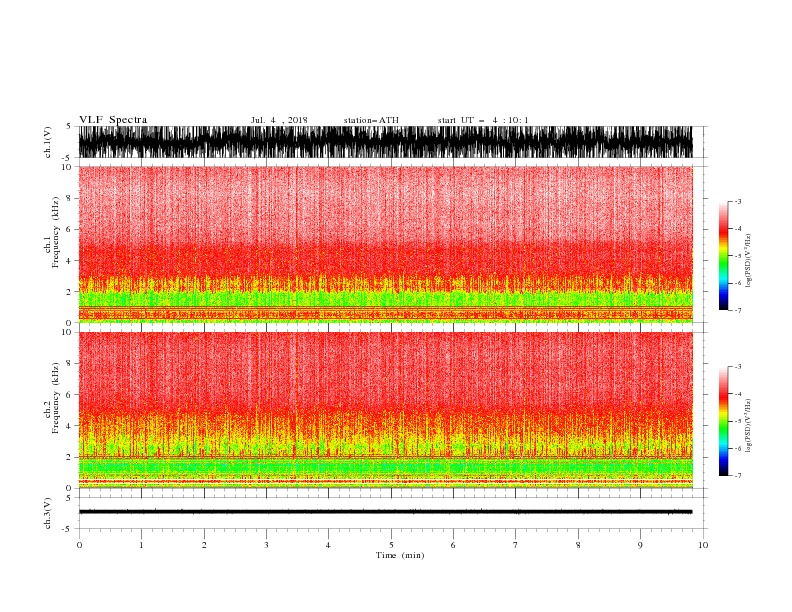Screen dimensions: 792x612
Task: Click the ch.2 spectrogram image area
Action: (x=385, y=410)
